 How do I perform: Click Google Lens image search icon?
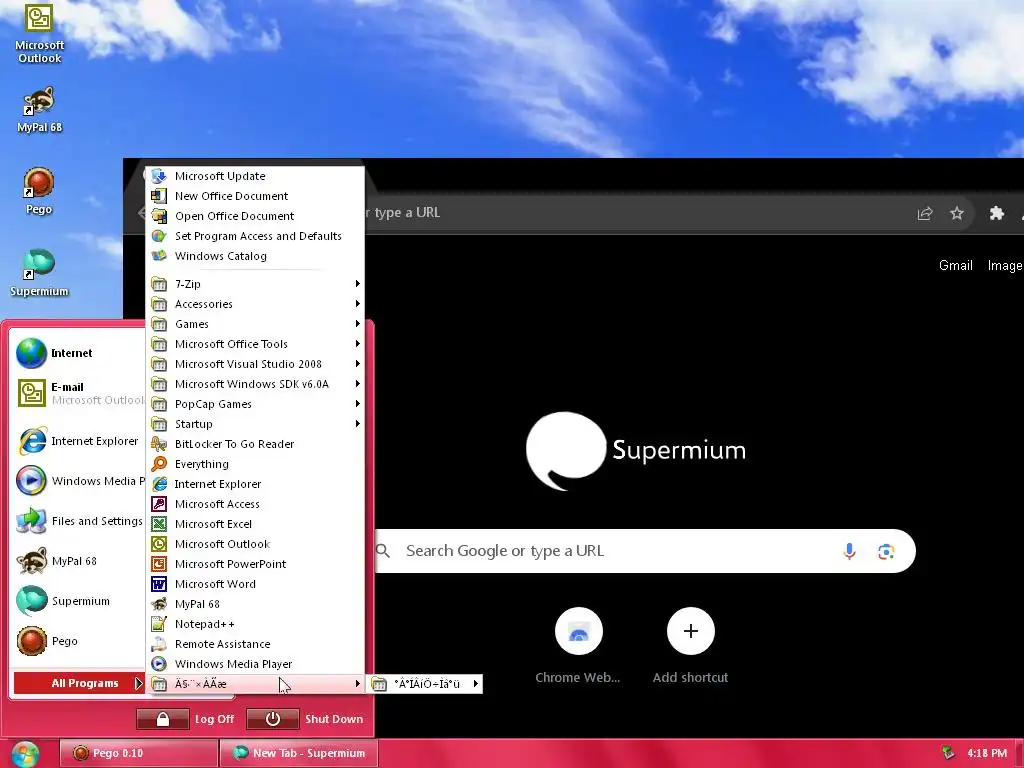coord(886,552)
